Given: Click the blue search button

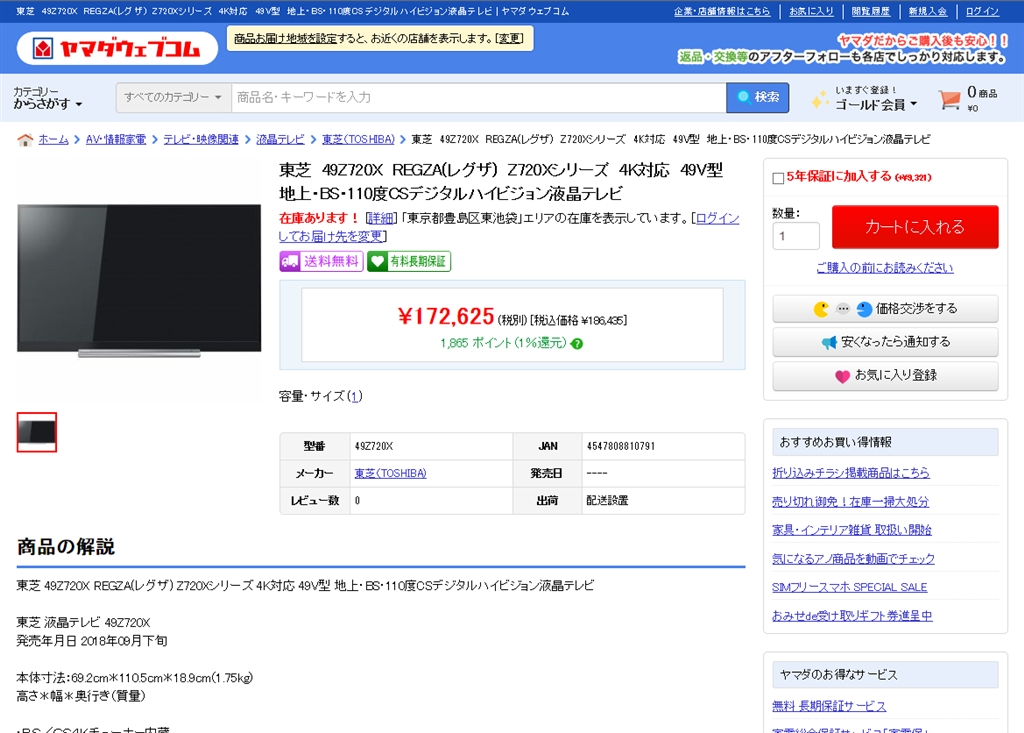Looking at the screenshot, I should (x=758, y=97).
